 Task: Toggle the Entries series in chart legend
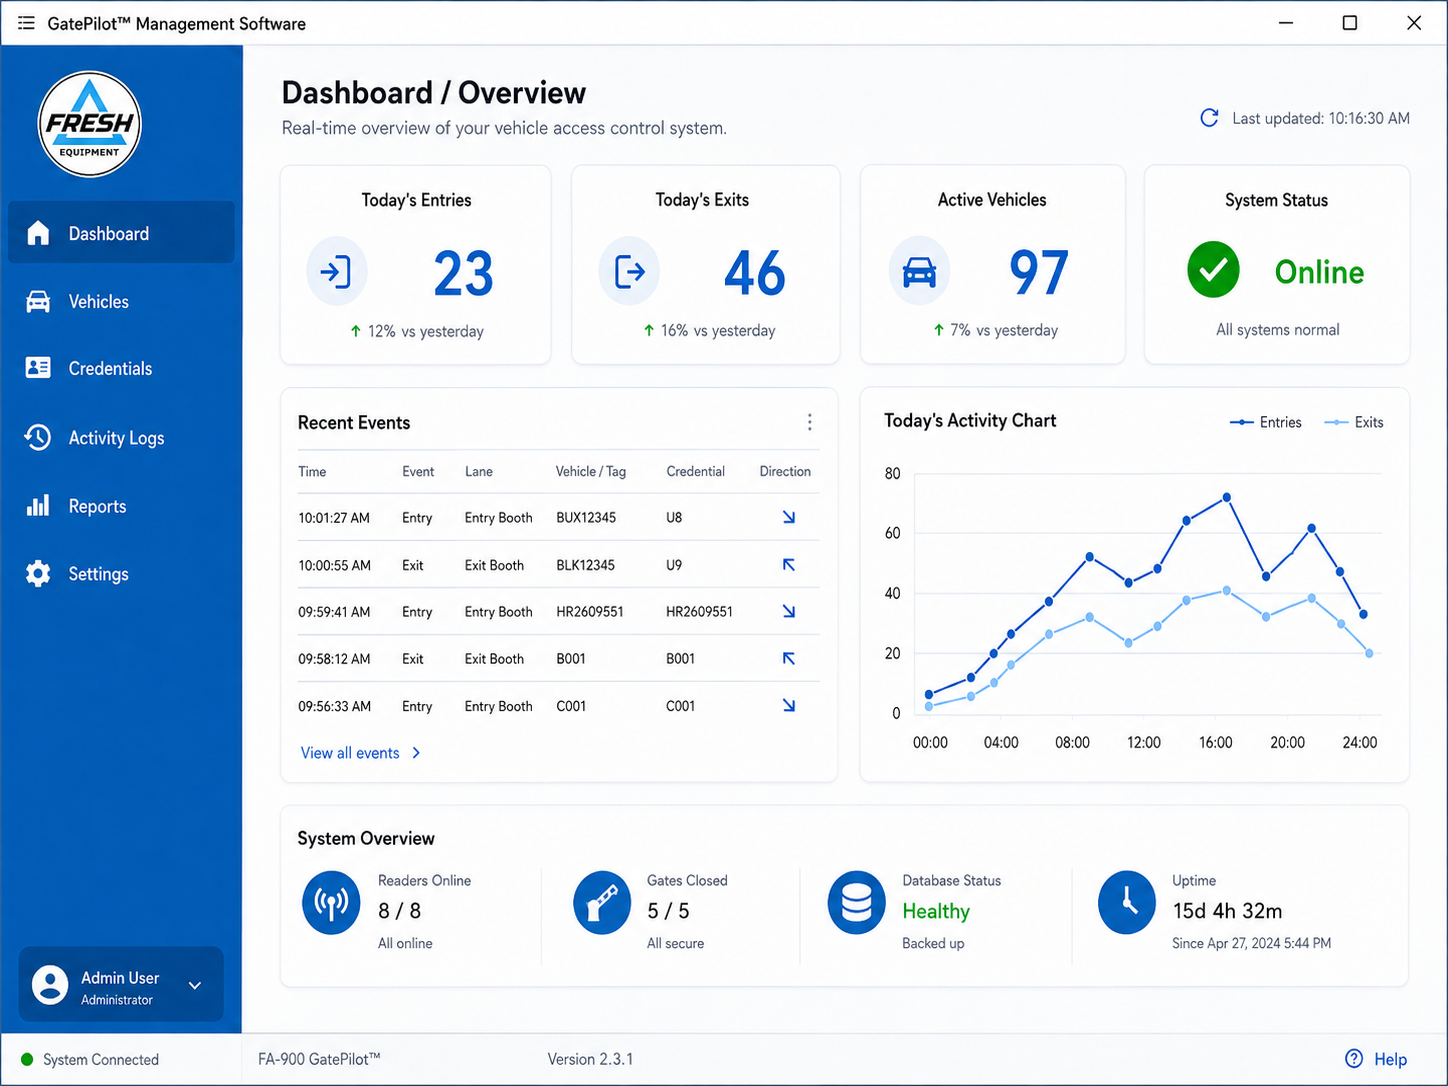(x=1265, y=423)
